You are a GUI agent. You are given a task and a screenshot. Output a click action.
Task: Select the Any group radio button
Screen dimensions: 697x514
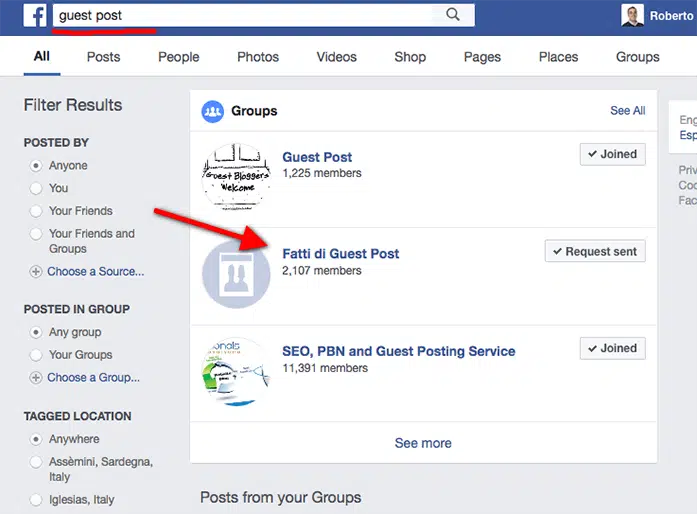coord(36,333)
